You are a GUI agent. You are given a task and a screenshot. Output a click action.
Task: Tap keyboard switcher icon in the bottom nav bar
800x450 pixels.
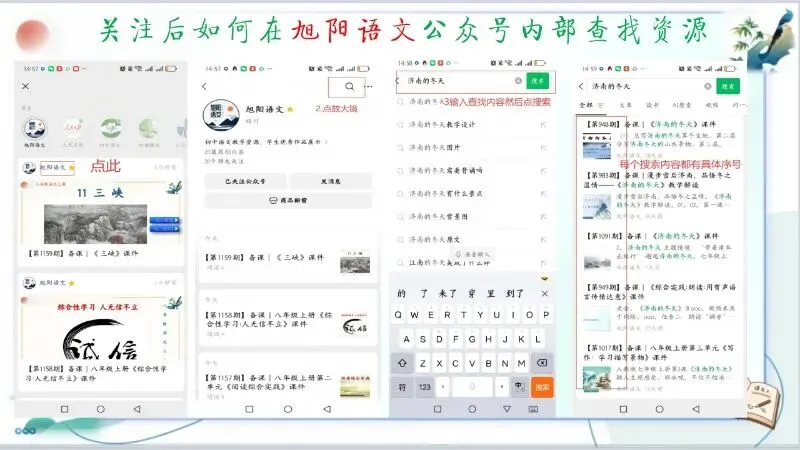[533, 409]
